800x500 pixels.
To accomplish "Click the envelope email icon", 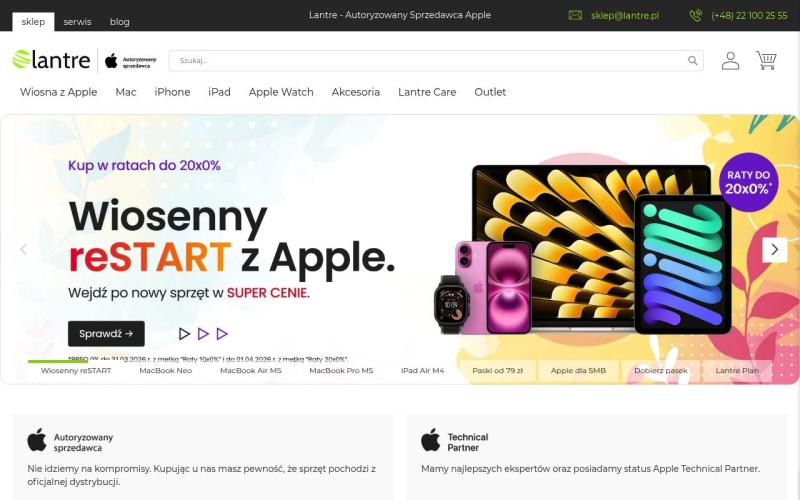I will [x=575, y=15].
